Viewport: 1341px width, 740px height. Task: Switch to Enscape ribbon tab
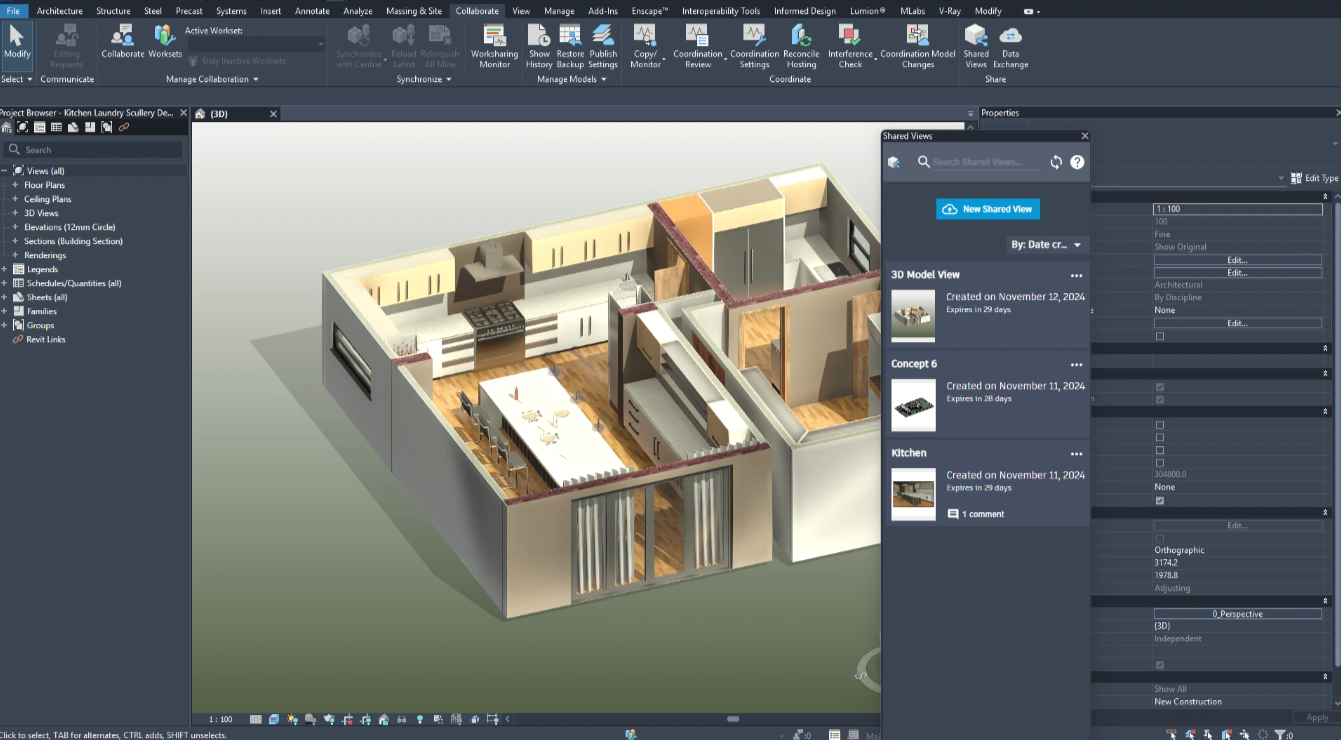pos(650,11)
